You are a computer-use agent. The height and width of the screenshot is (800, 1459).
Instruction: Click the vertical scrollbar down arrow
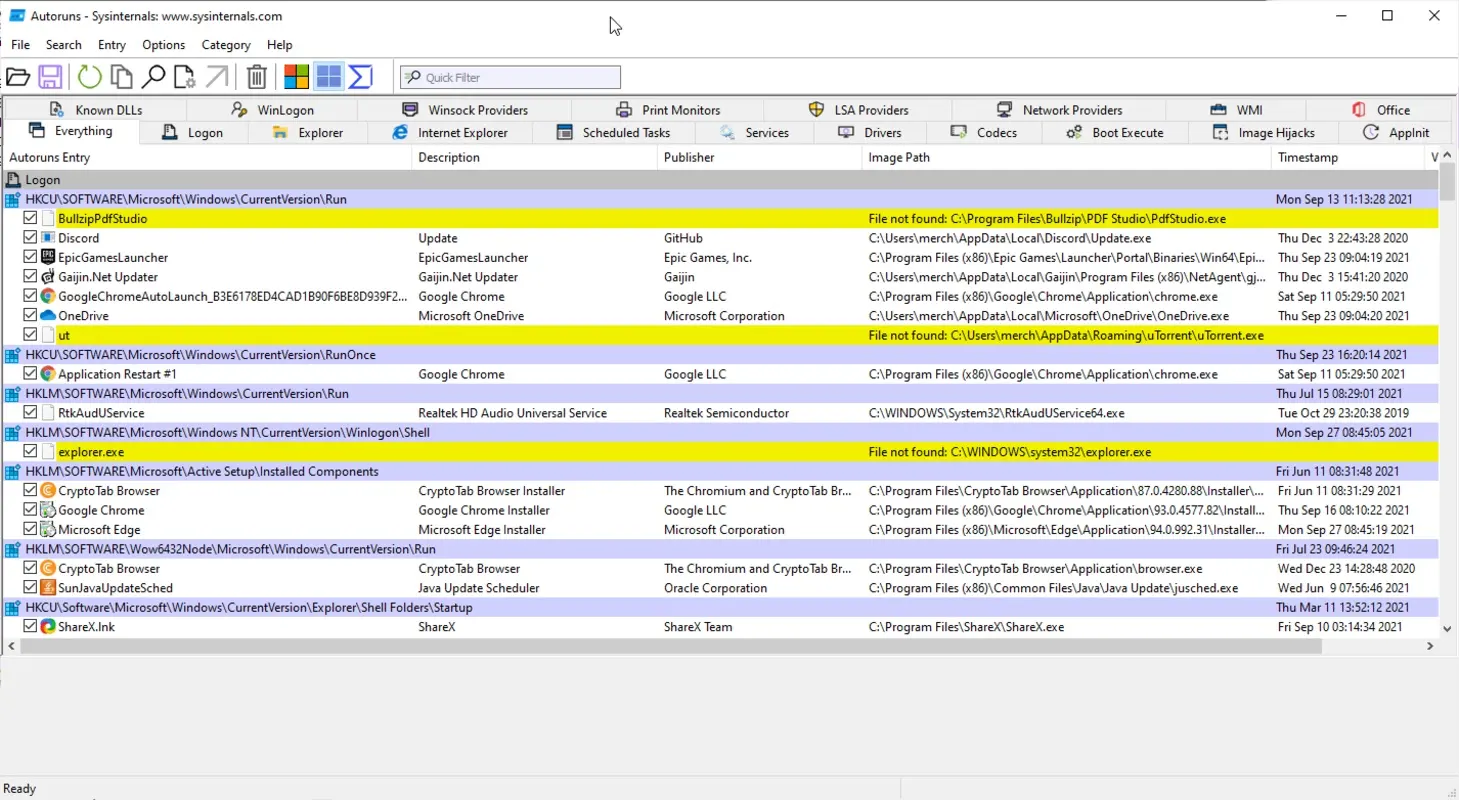1447,629
